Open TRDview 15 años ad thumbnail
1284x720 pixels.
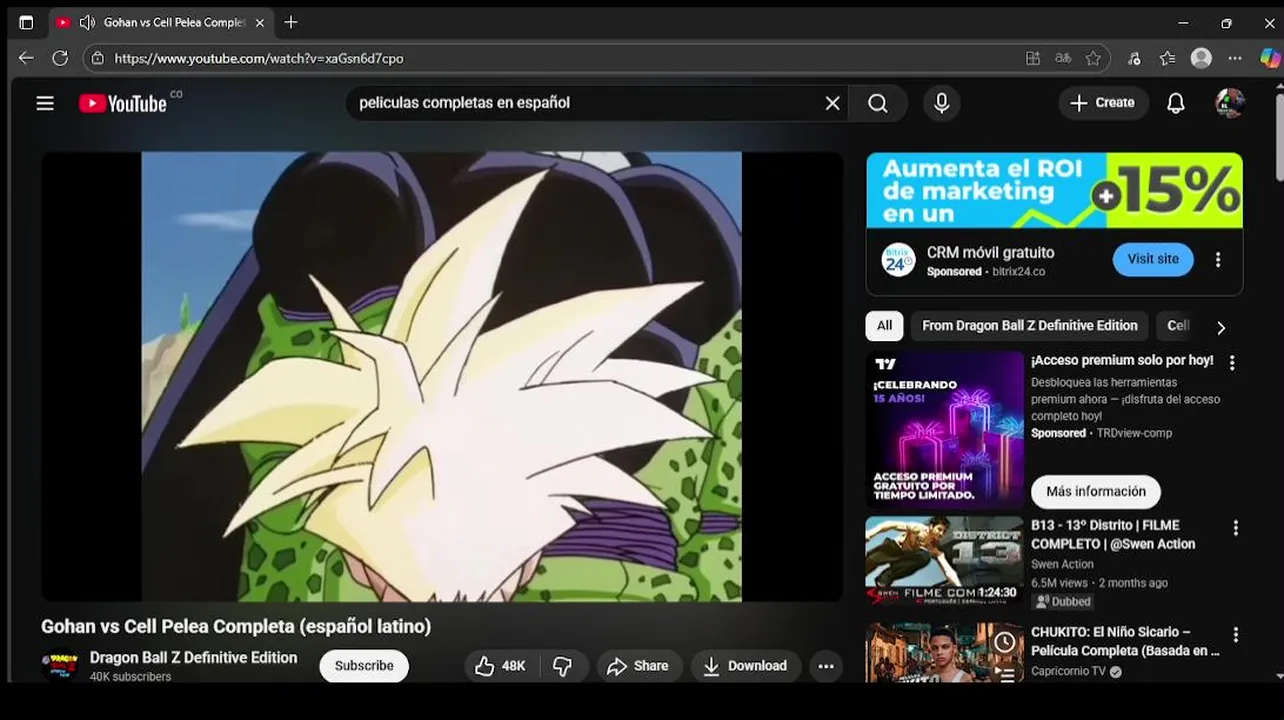tap(944, 430)
